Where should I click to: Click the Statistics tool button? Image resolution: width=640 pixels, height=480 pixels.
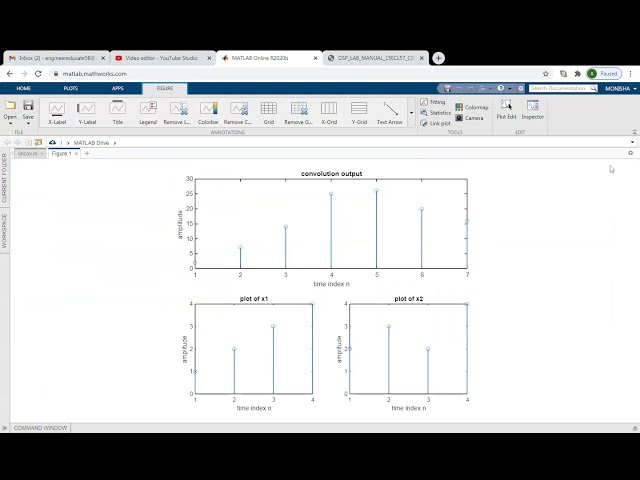coord(437,113)
